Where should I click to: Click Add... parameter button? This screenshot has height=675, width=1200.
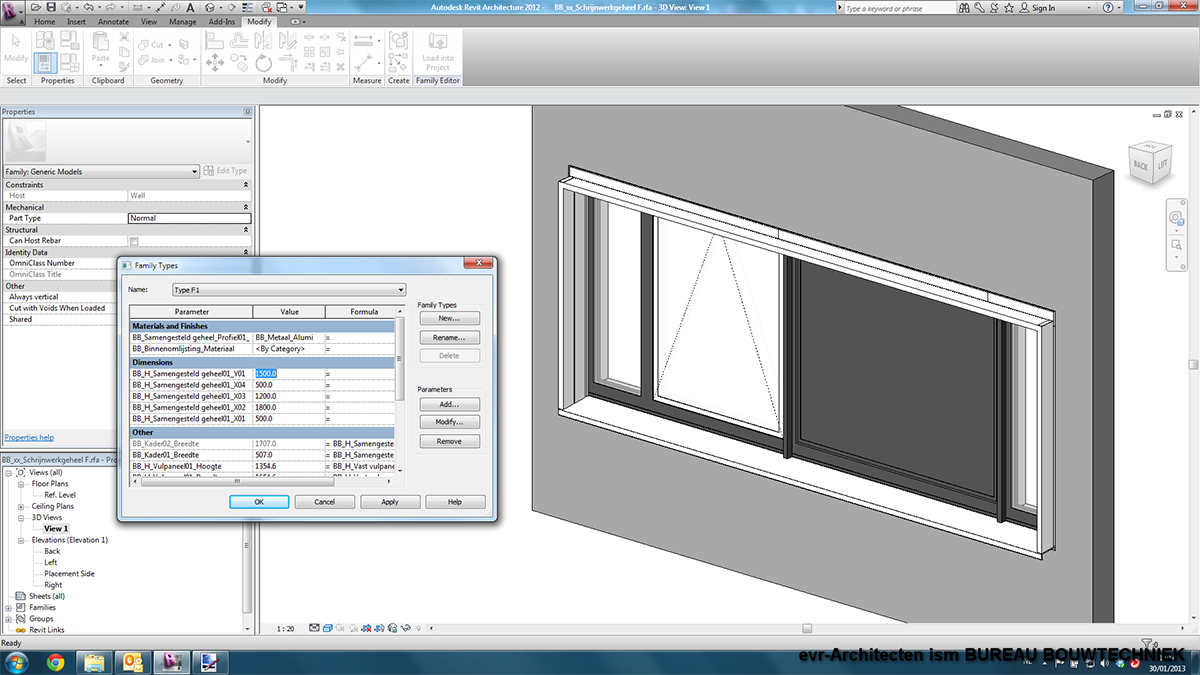(449, 405)
